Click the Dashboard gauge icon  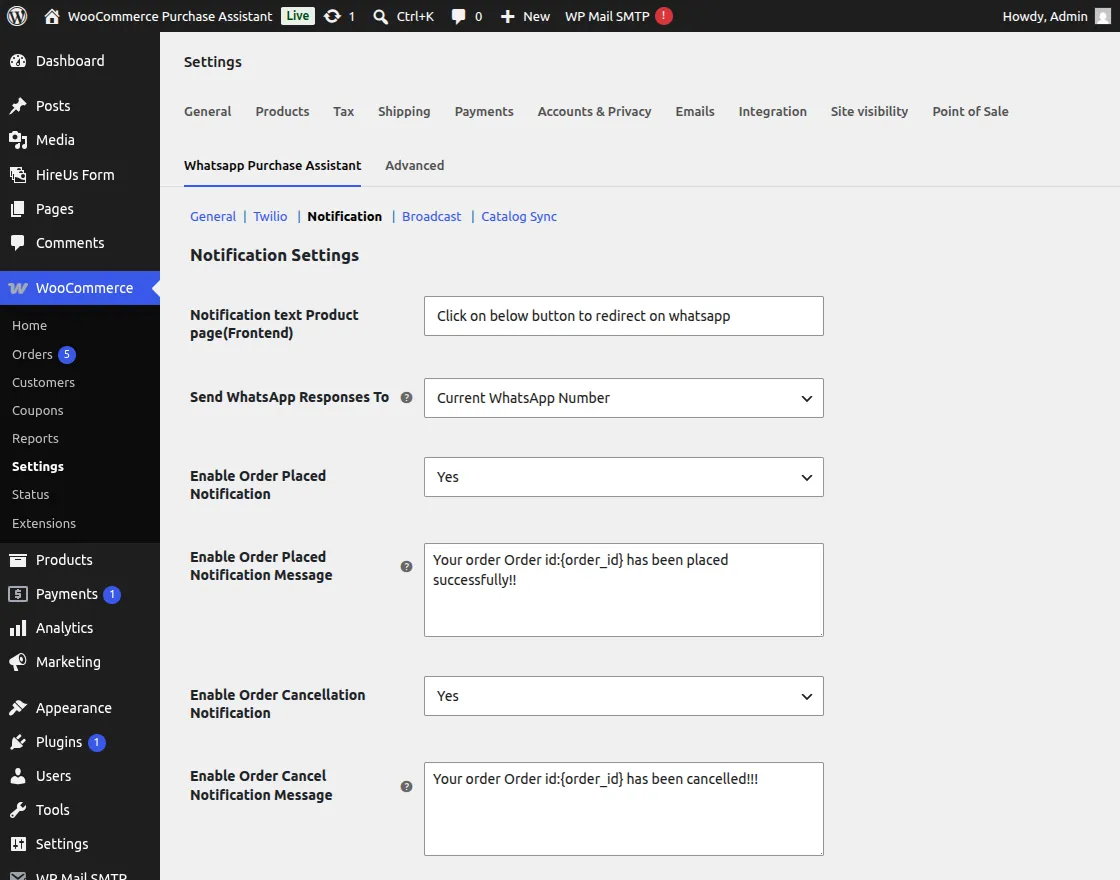point(18,61)
